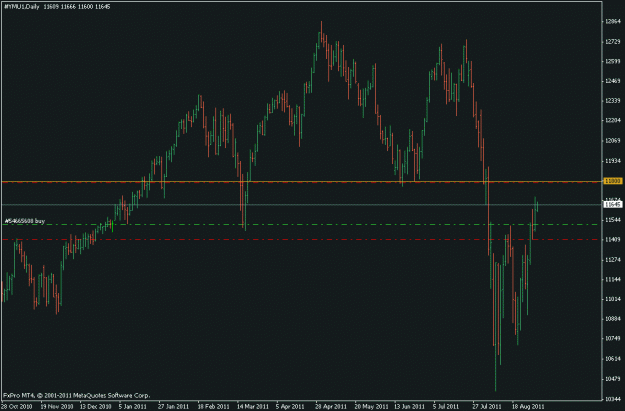Screen dimensions: 625x411
Task: Click the 5 Jul 2011 date label
Action: (446, 407)
